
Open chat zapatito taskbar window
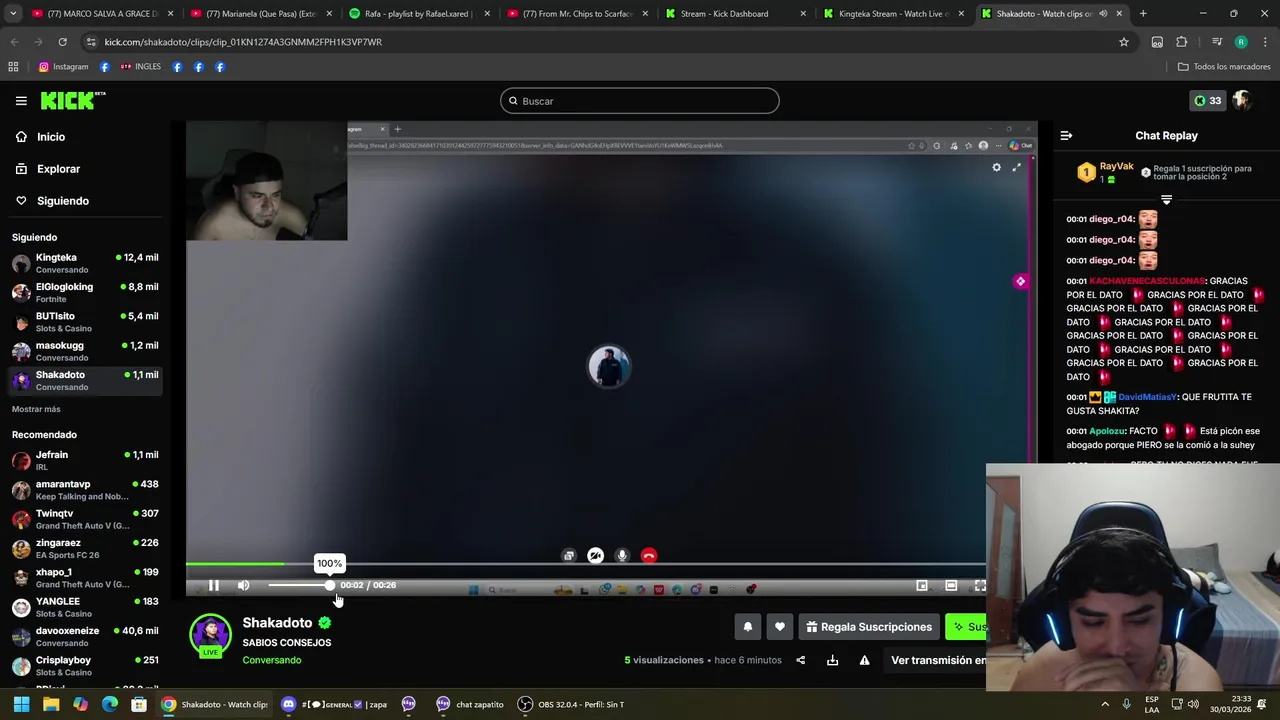tap(470, 704)
